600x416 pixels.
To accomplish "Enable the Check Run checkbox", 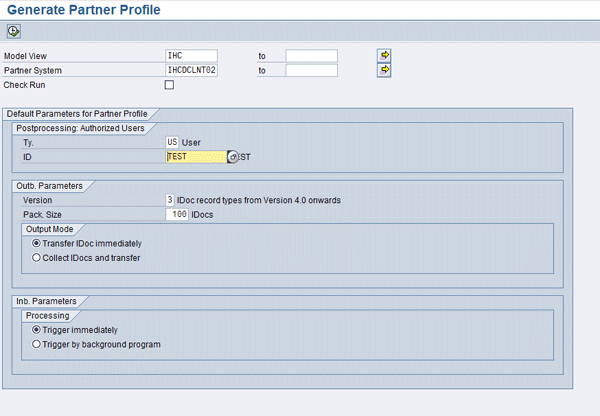I will pyautogui.click(x=169, y=85).
